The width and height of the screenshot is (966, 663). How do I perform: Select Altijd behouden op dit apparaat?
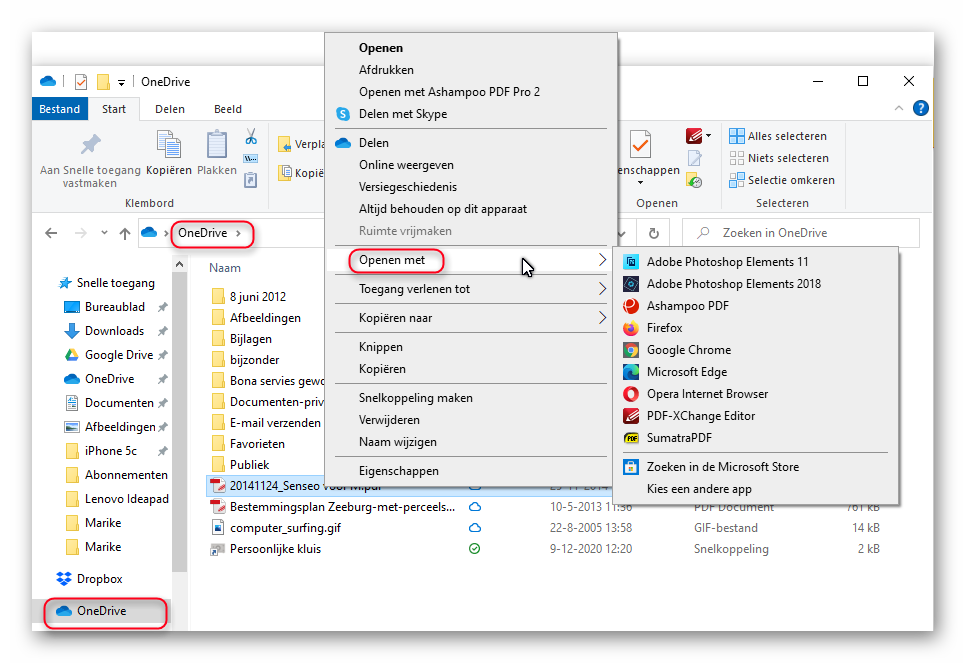(x=443, y=209)
